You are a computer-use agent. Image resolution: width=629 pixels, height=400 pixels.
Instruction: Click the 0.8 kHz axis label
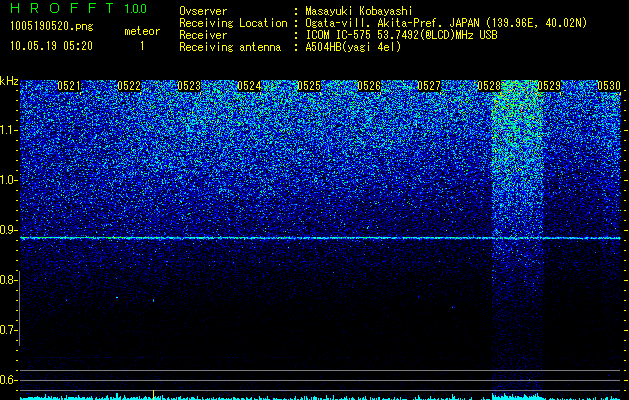(8, 280)
